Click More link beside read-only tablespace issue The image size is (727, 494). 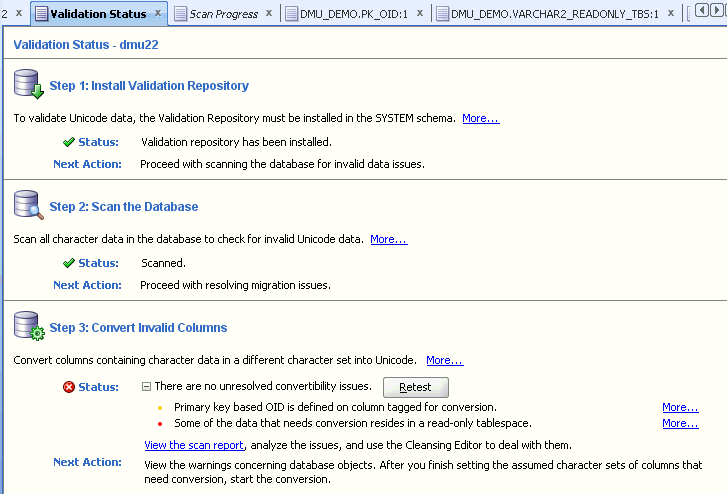coord(680,423)
